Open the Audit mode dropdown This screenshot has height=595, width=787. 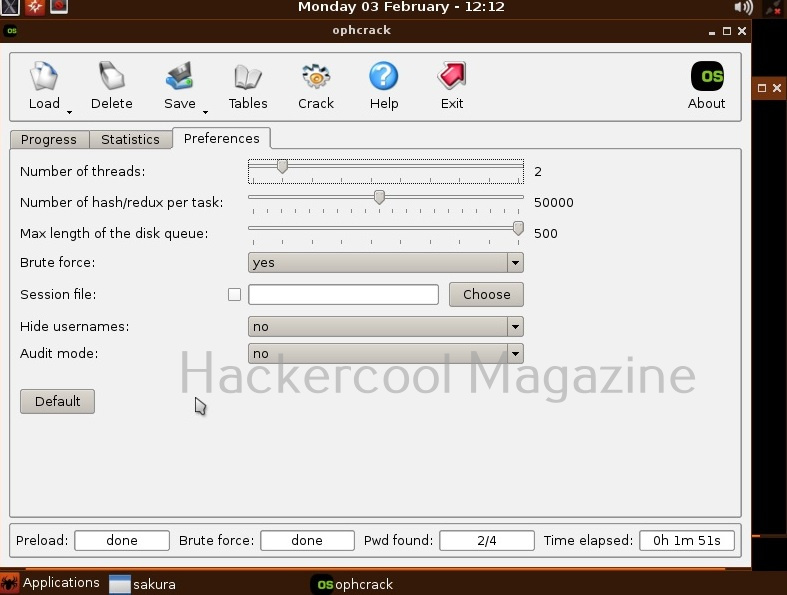pos(385,353)
